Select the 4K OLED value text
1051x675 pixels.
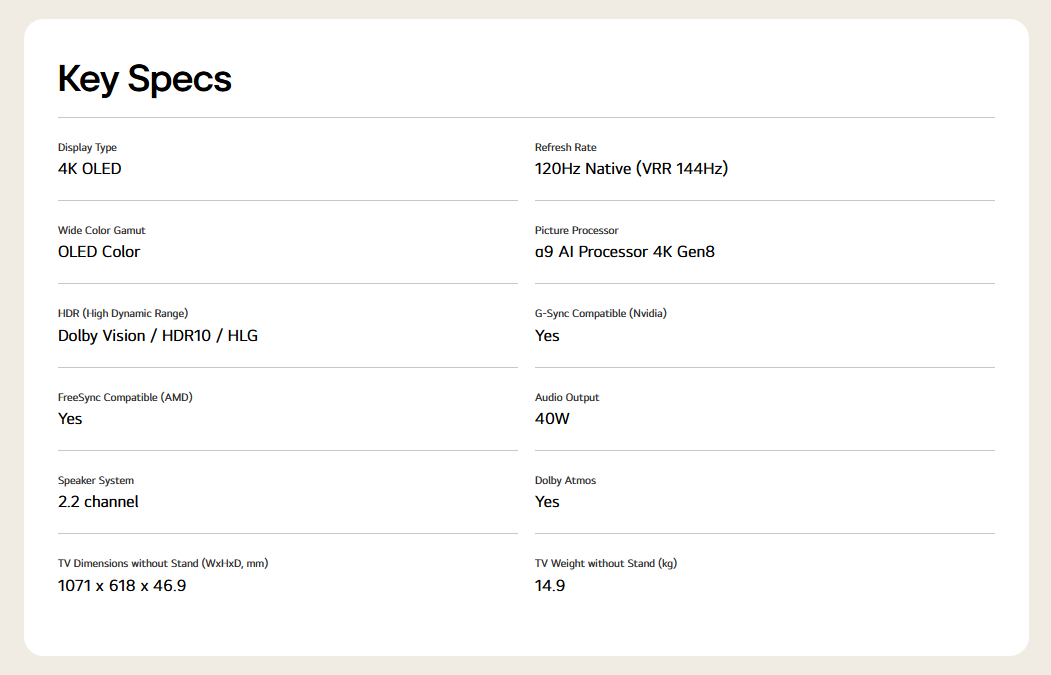tap(90, 169)
